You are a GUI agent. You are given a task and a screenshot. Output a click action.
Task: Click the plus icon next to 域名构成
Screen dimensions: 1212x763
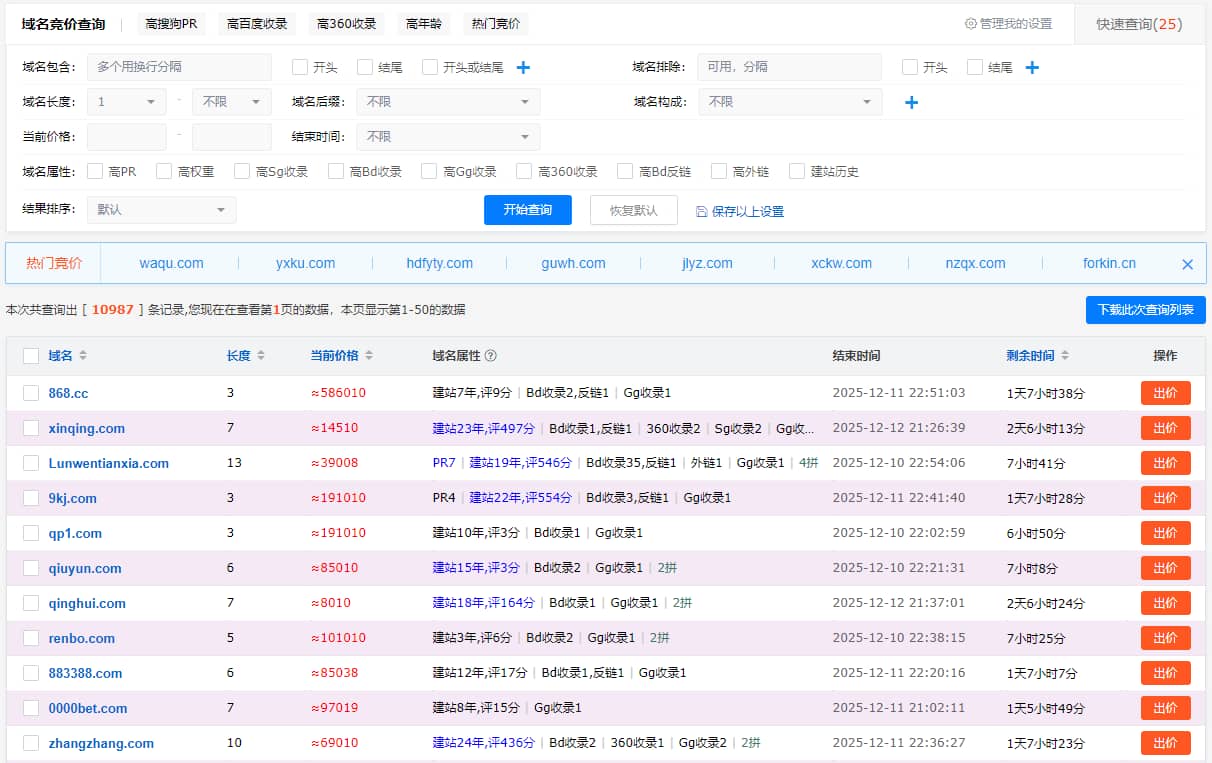tap(911, 101)
